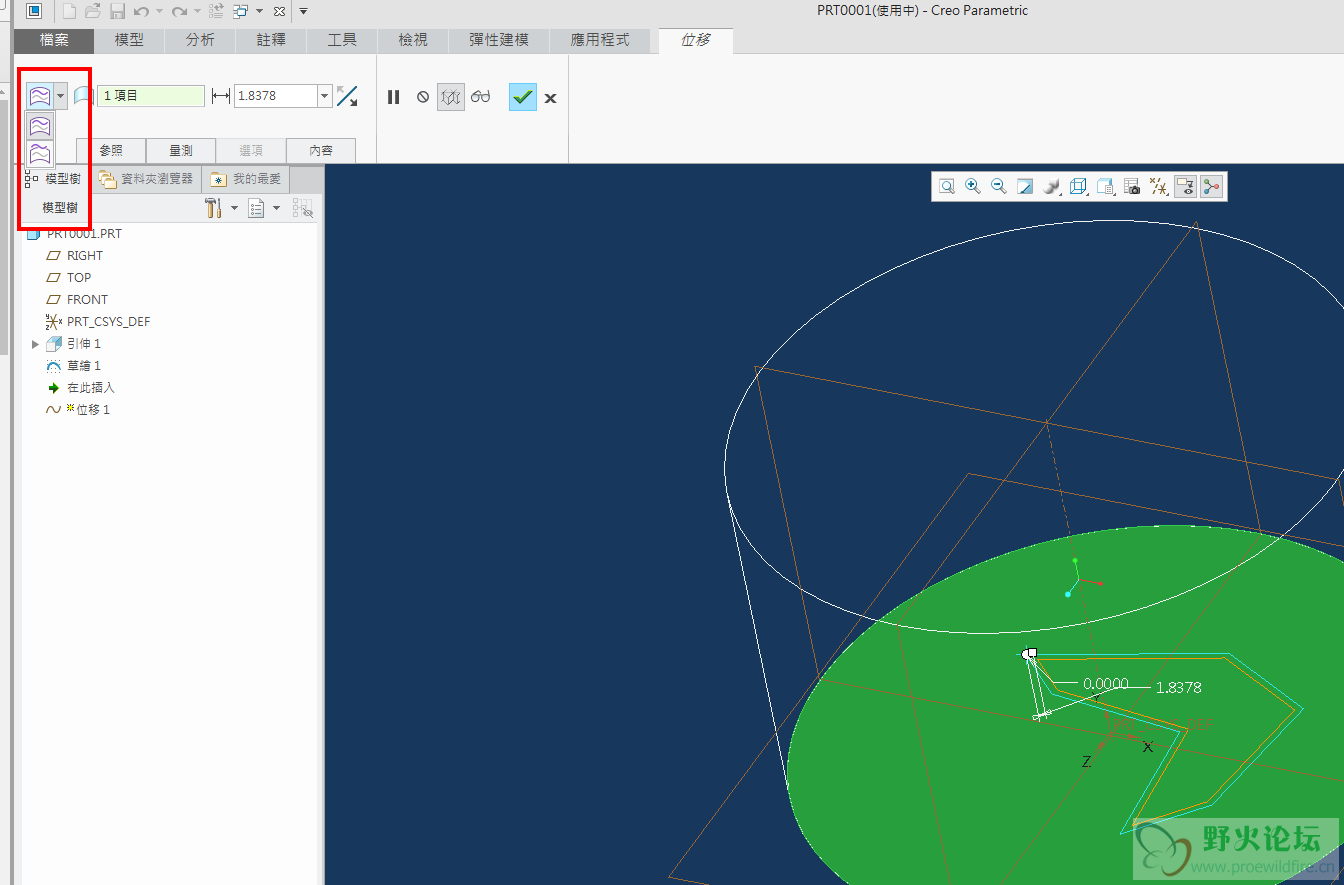Open the display style wireframe dropdown
The height and width of the screenshot is (885, 1344).
(1078, 186)
